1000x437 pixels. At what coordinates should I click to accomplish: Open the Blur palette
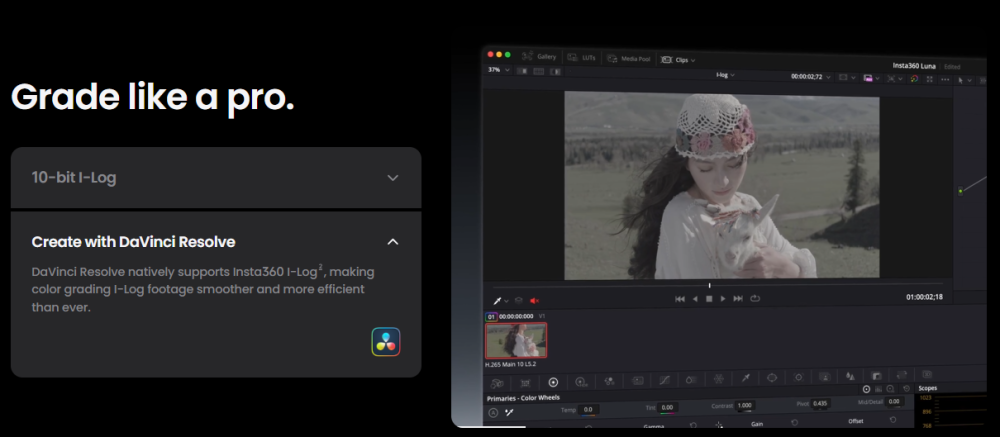pyautogui.click(x=851, y=376)
